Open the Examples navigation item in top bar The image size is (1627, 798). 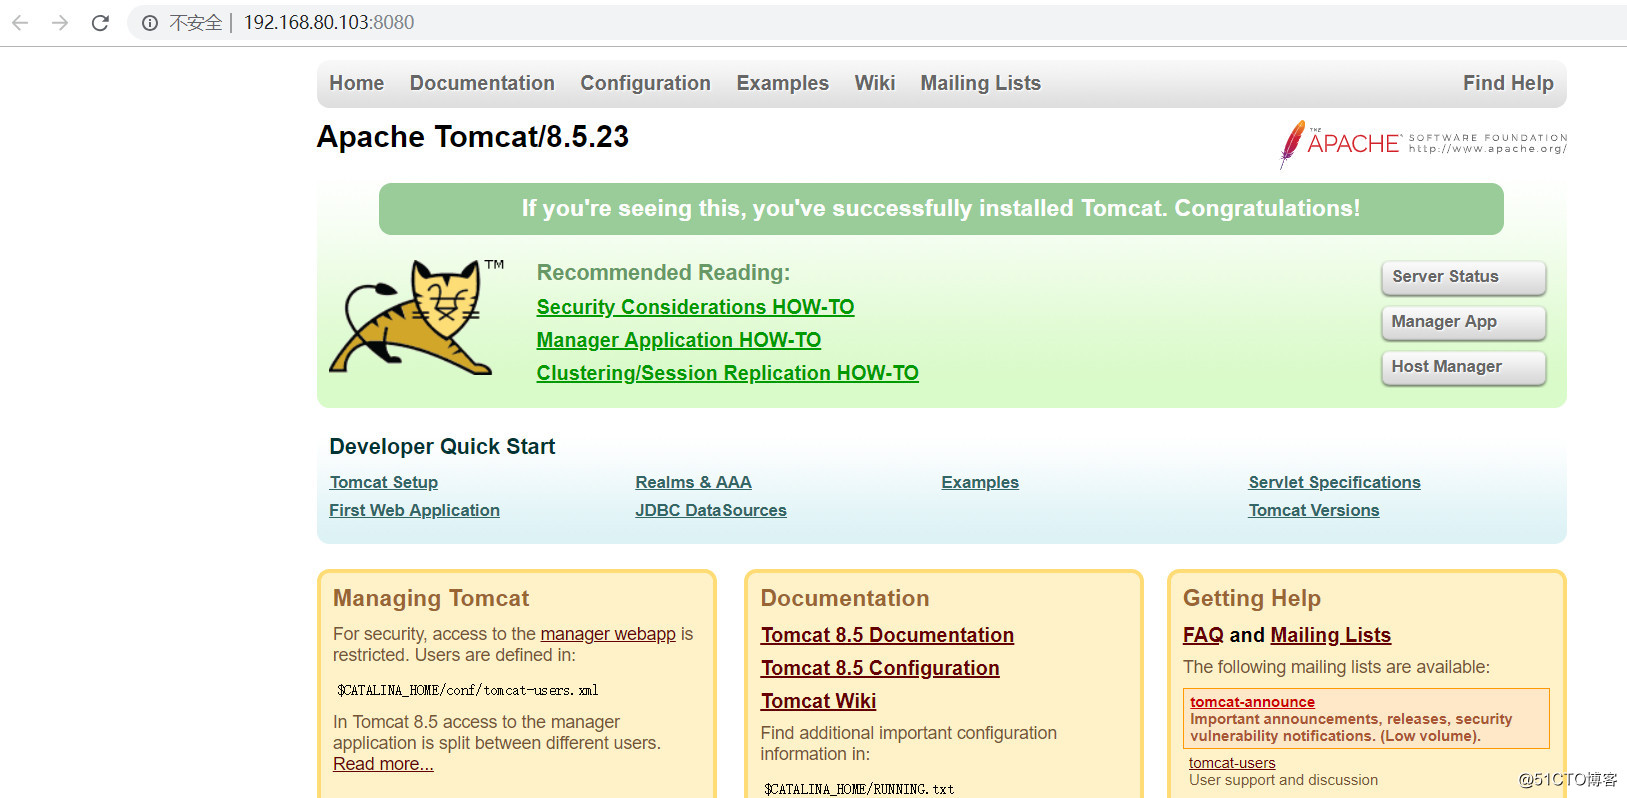coord(783,83)
